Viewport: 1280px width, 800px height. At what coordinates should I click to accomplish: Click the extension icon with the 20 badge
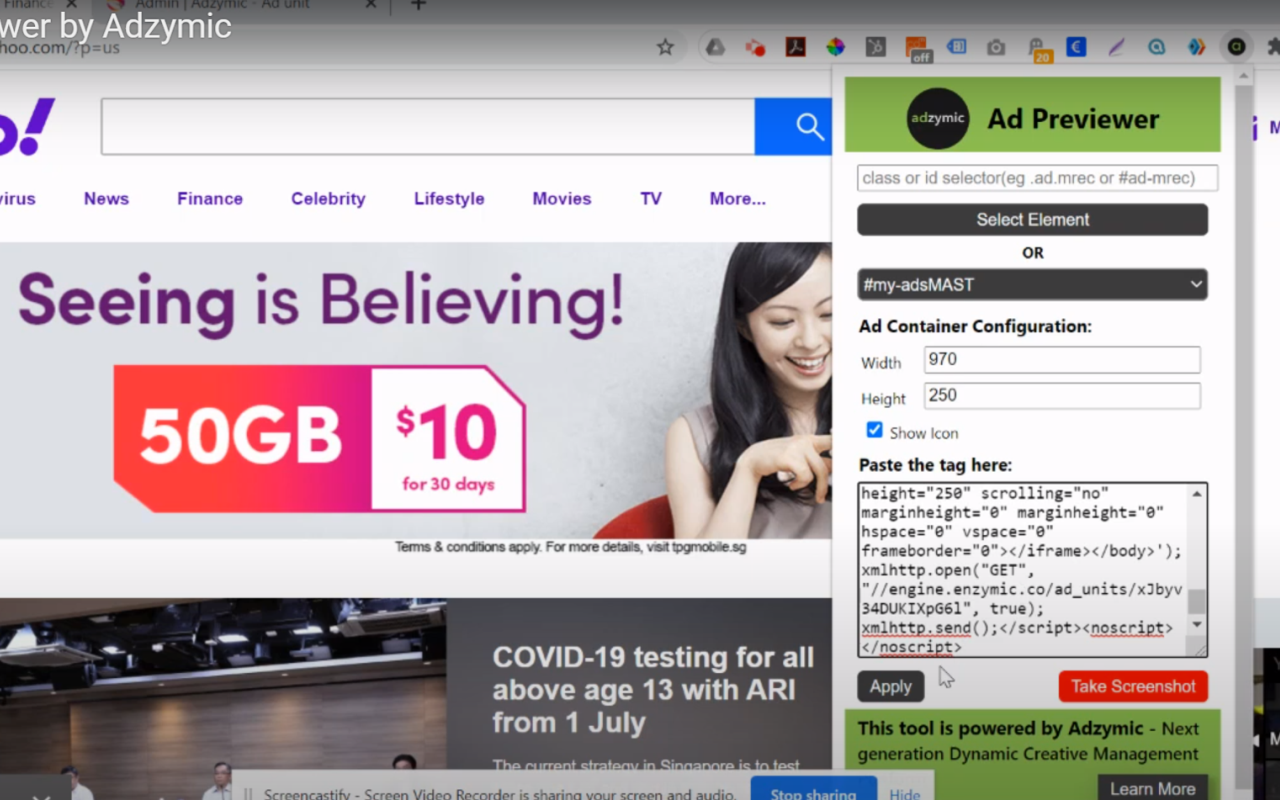(x=1038, y=49)
